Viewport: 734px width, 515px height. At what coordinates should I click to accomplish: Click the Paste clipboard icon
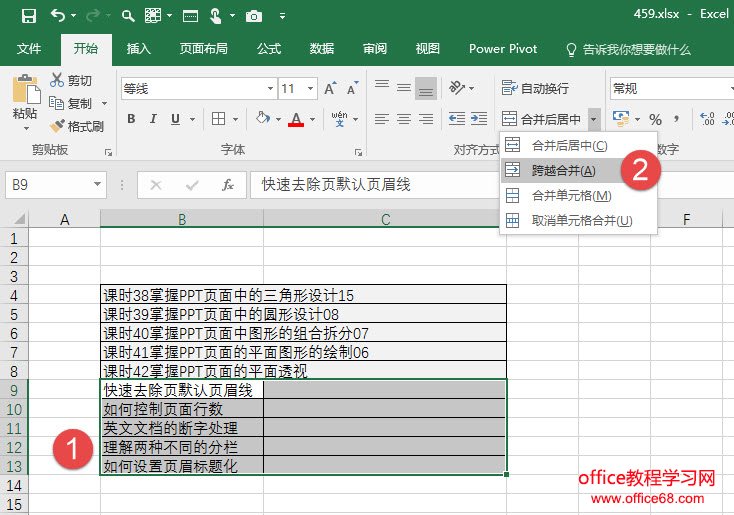pyautogui.click(x=25, y=100)
